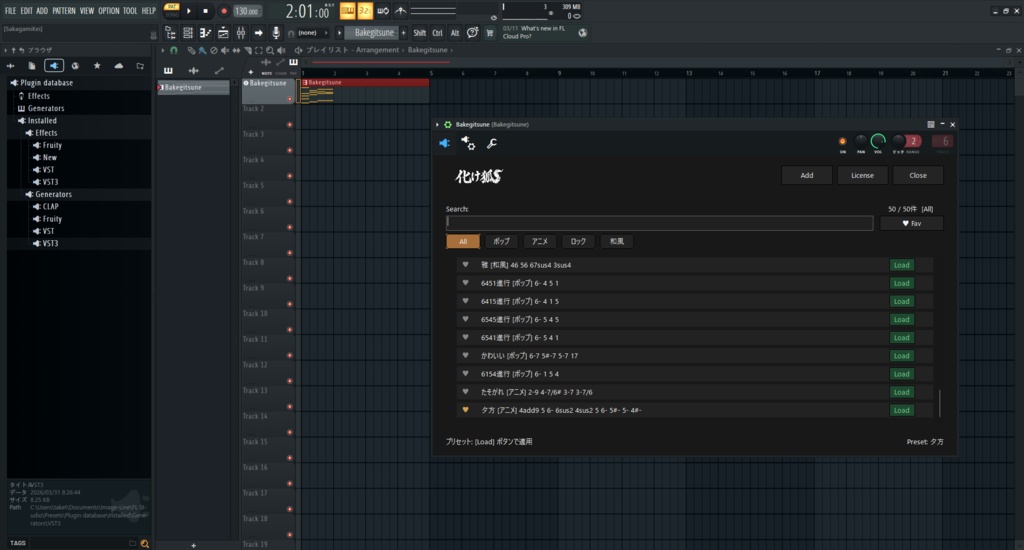1024x550 pixels.
Task: Toggle favorite heart for 6451進行 preset
Action: point(466,283)
